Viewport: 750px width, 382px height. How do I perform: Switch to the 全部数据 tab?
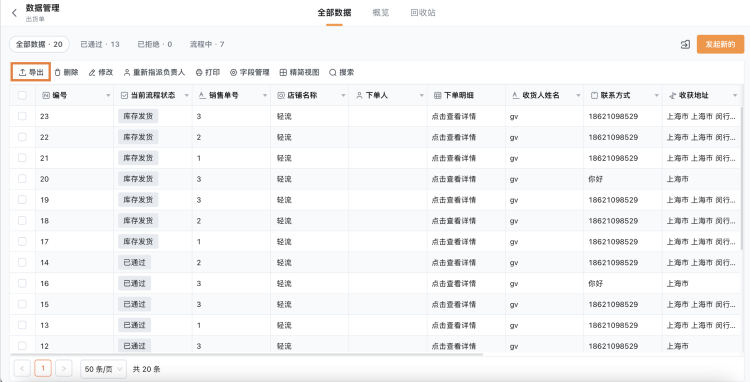click(x=334, y=13)
